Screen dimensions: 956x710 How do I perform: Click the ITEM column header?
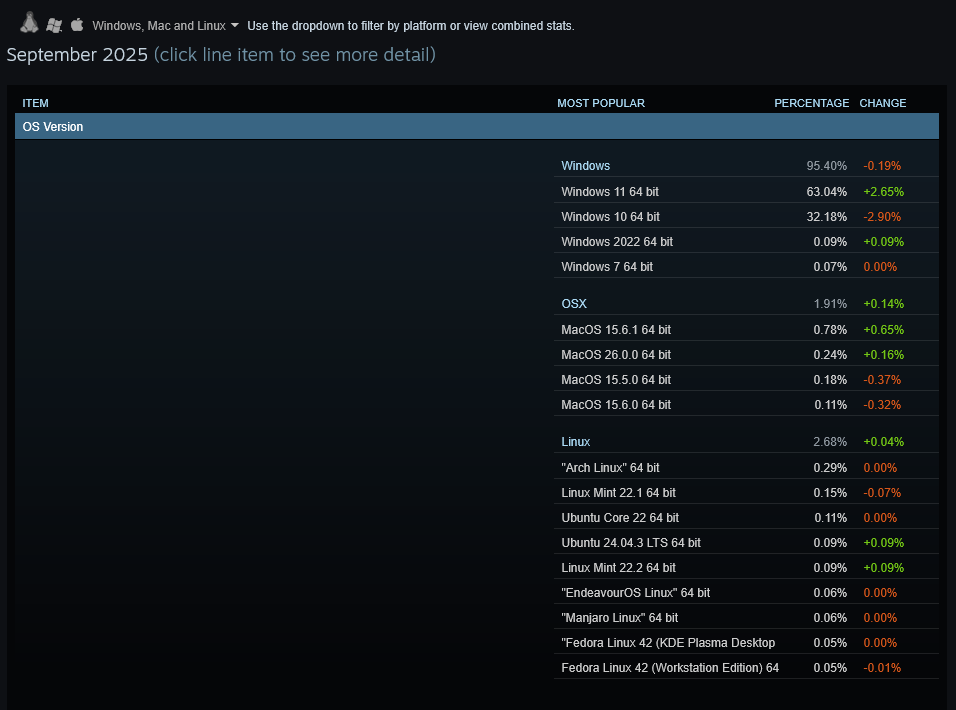coord(35,103)
